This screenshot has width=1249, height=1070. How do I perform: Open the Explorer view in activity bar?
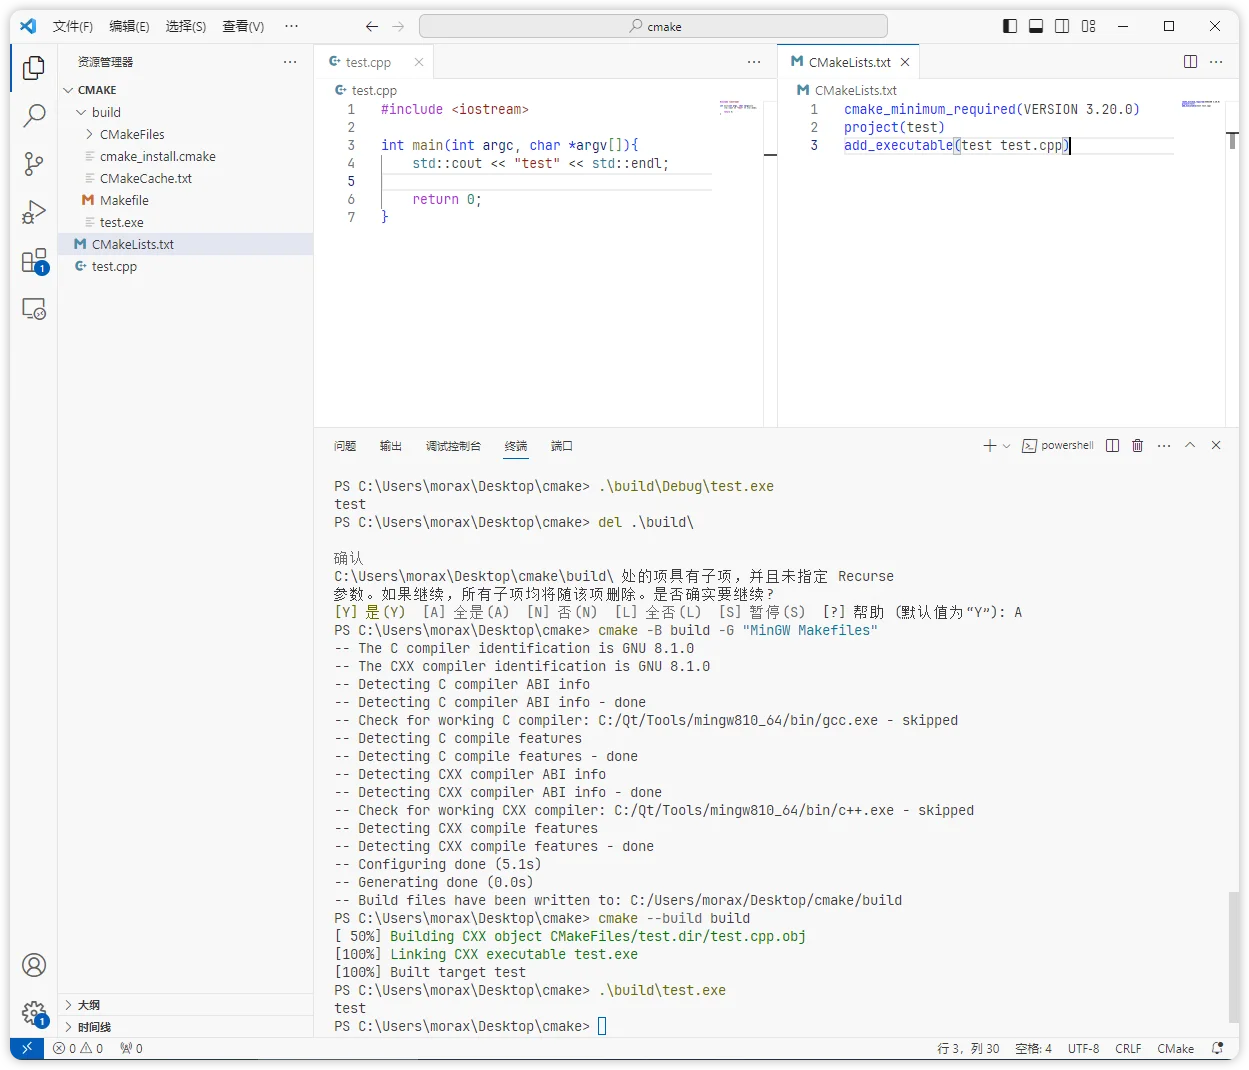click(x=34, y=68)
